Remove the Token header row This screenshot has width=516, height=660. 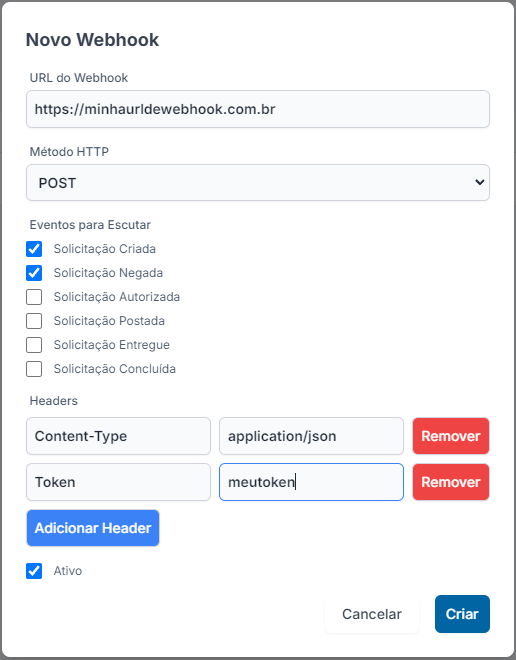point(451,482)
